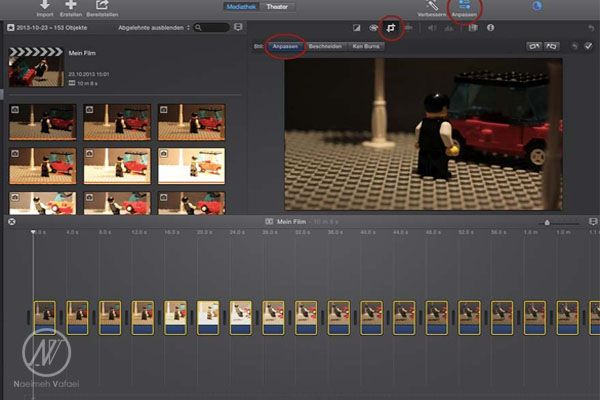The width and height of the screenshot is (600, 400).
Task: Choose the Anpassen crop style
Action: pyautogui.click(x=285, y=46)
